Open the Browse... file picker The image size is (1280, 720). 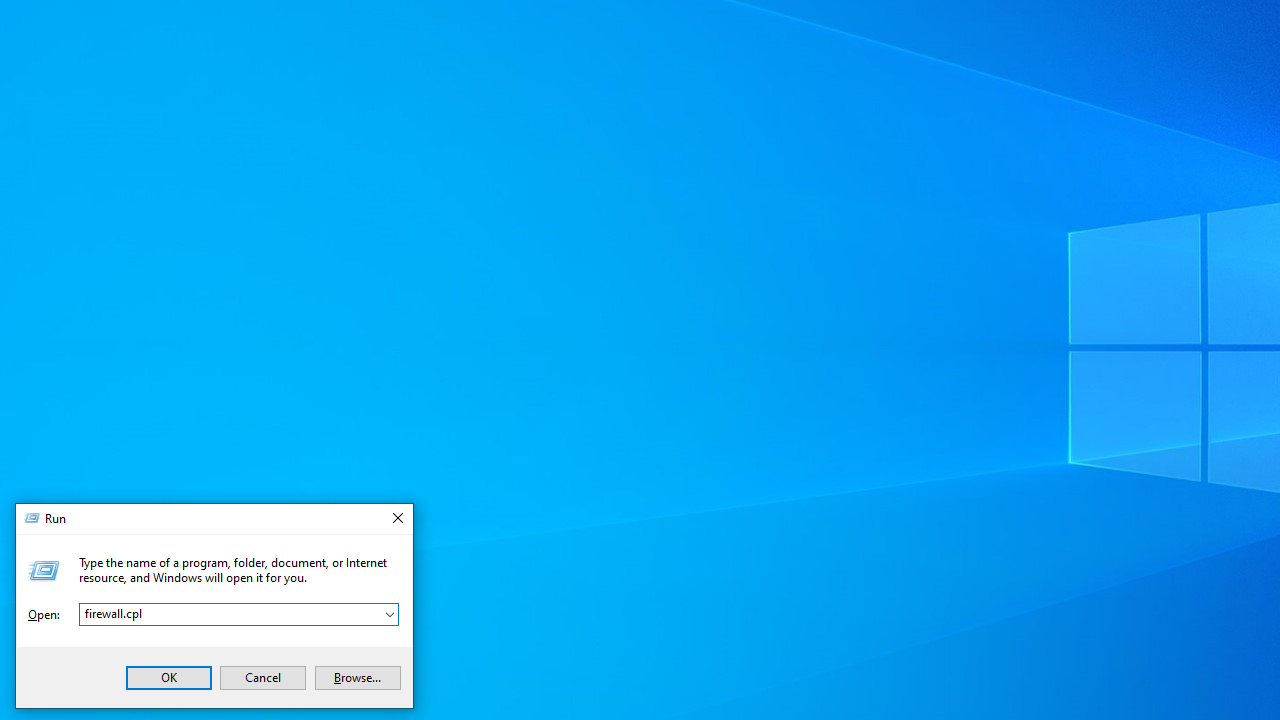point(358,678)
